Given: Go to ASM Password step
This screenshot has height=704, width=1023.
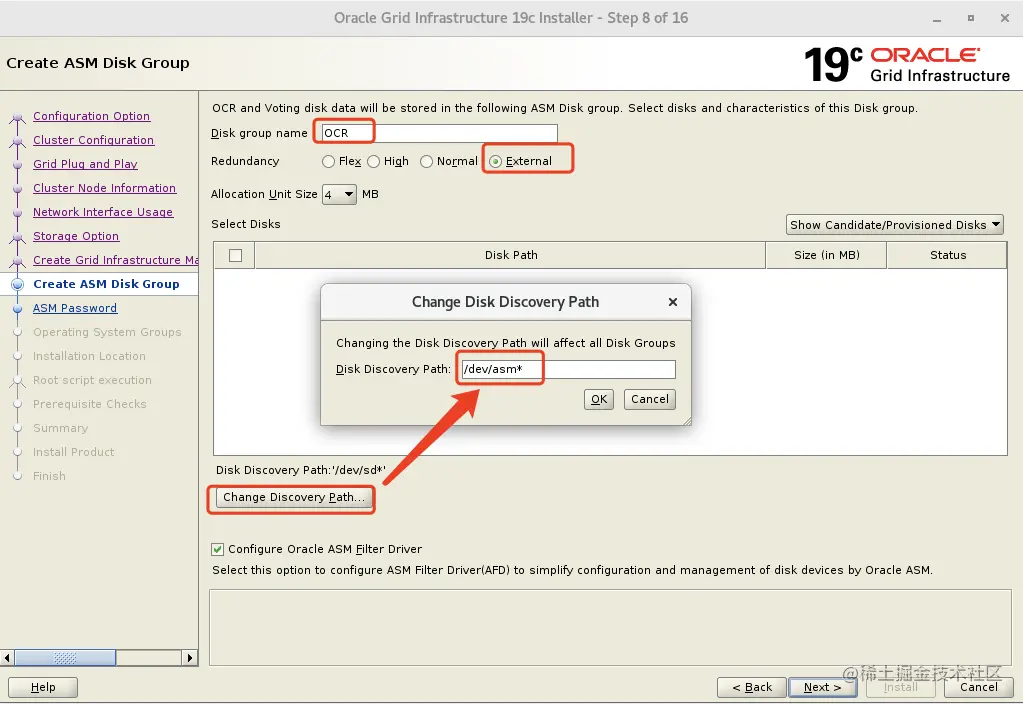Looking at the screenshot, I should pos(75,308).
